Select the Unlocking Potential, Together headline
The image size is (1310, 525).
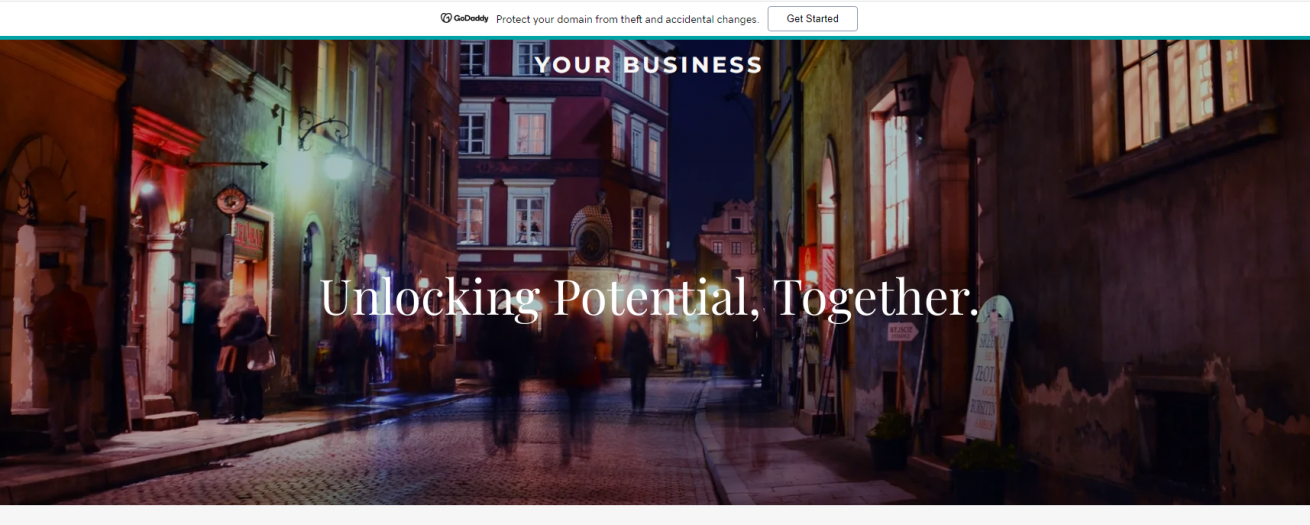[649, 297]
